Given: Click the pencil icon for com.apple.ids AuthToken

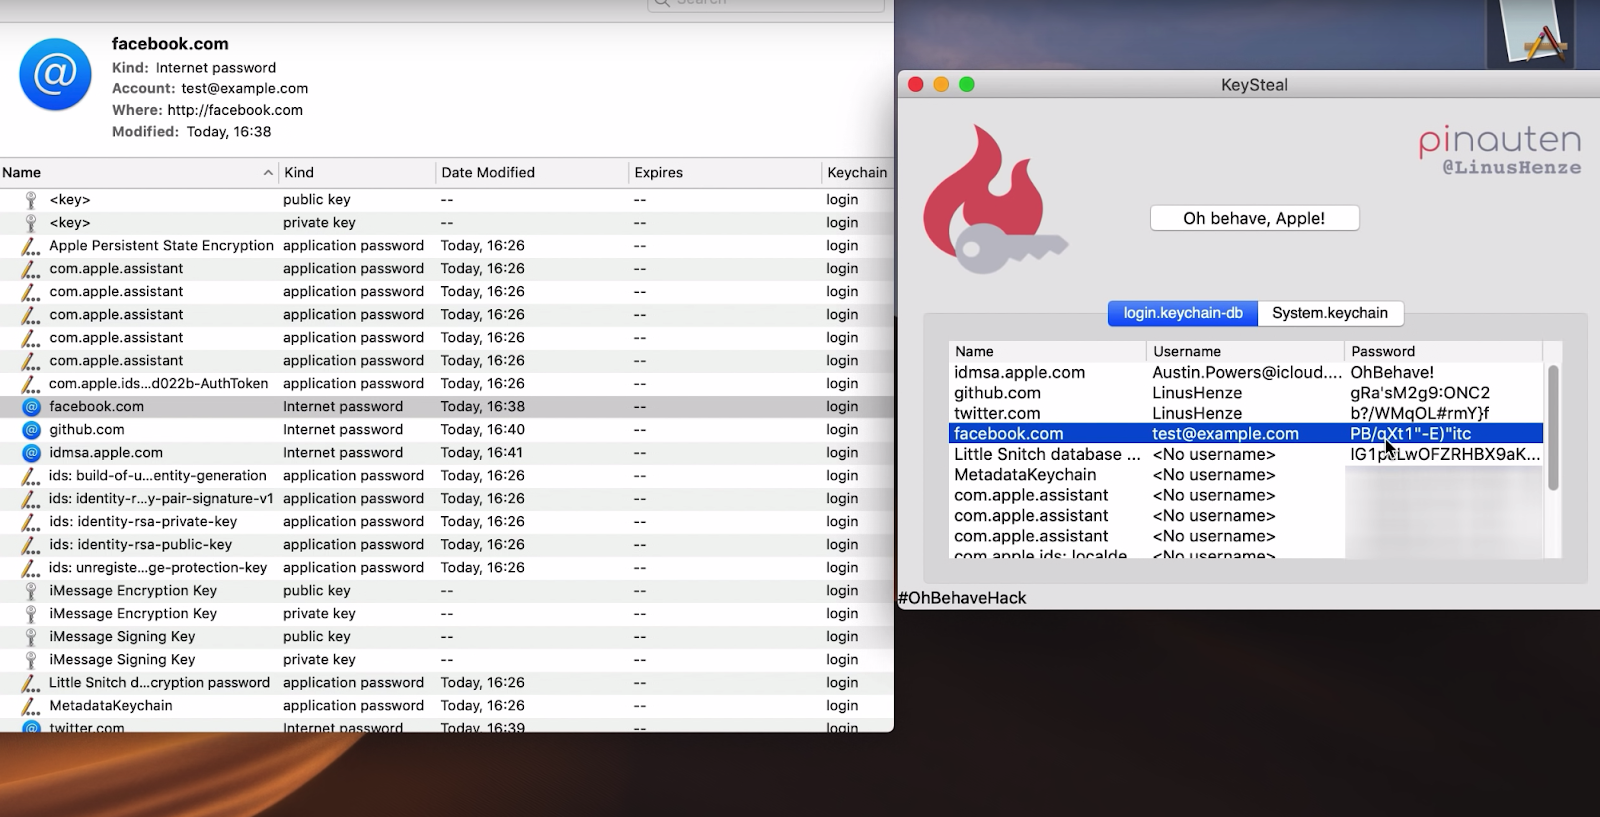Looking at the screenshot, I should 31,384.
